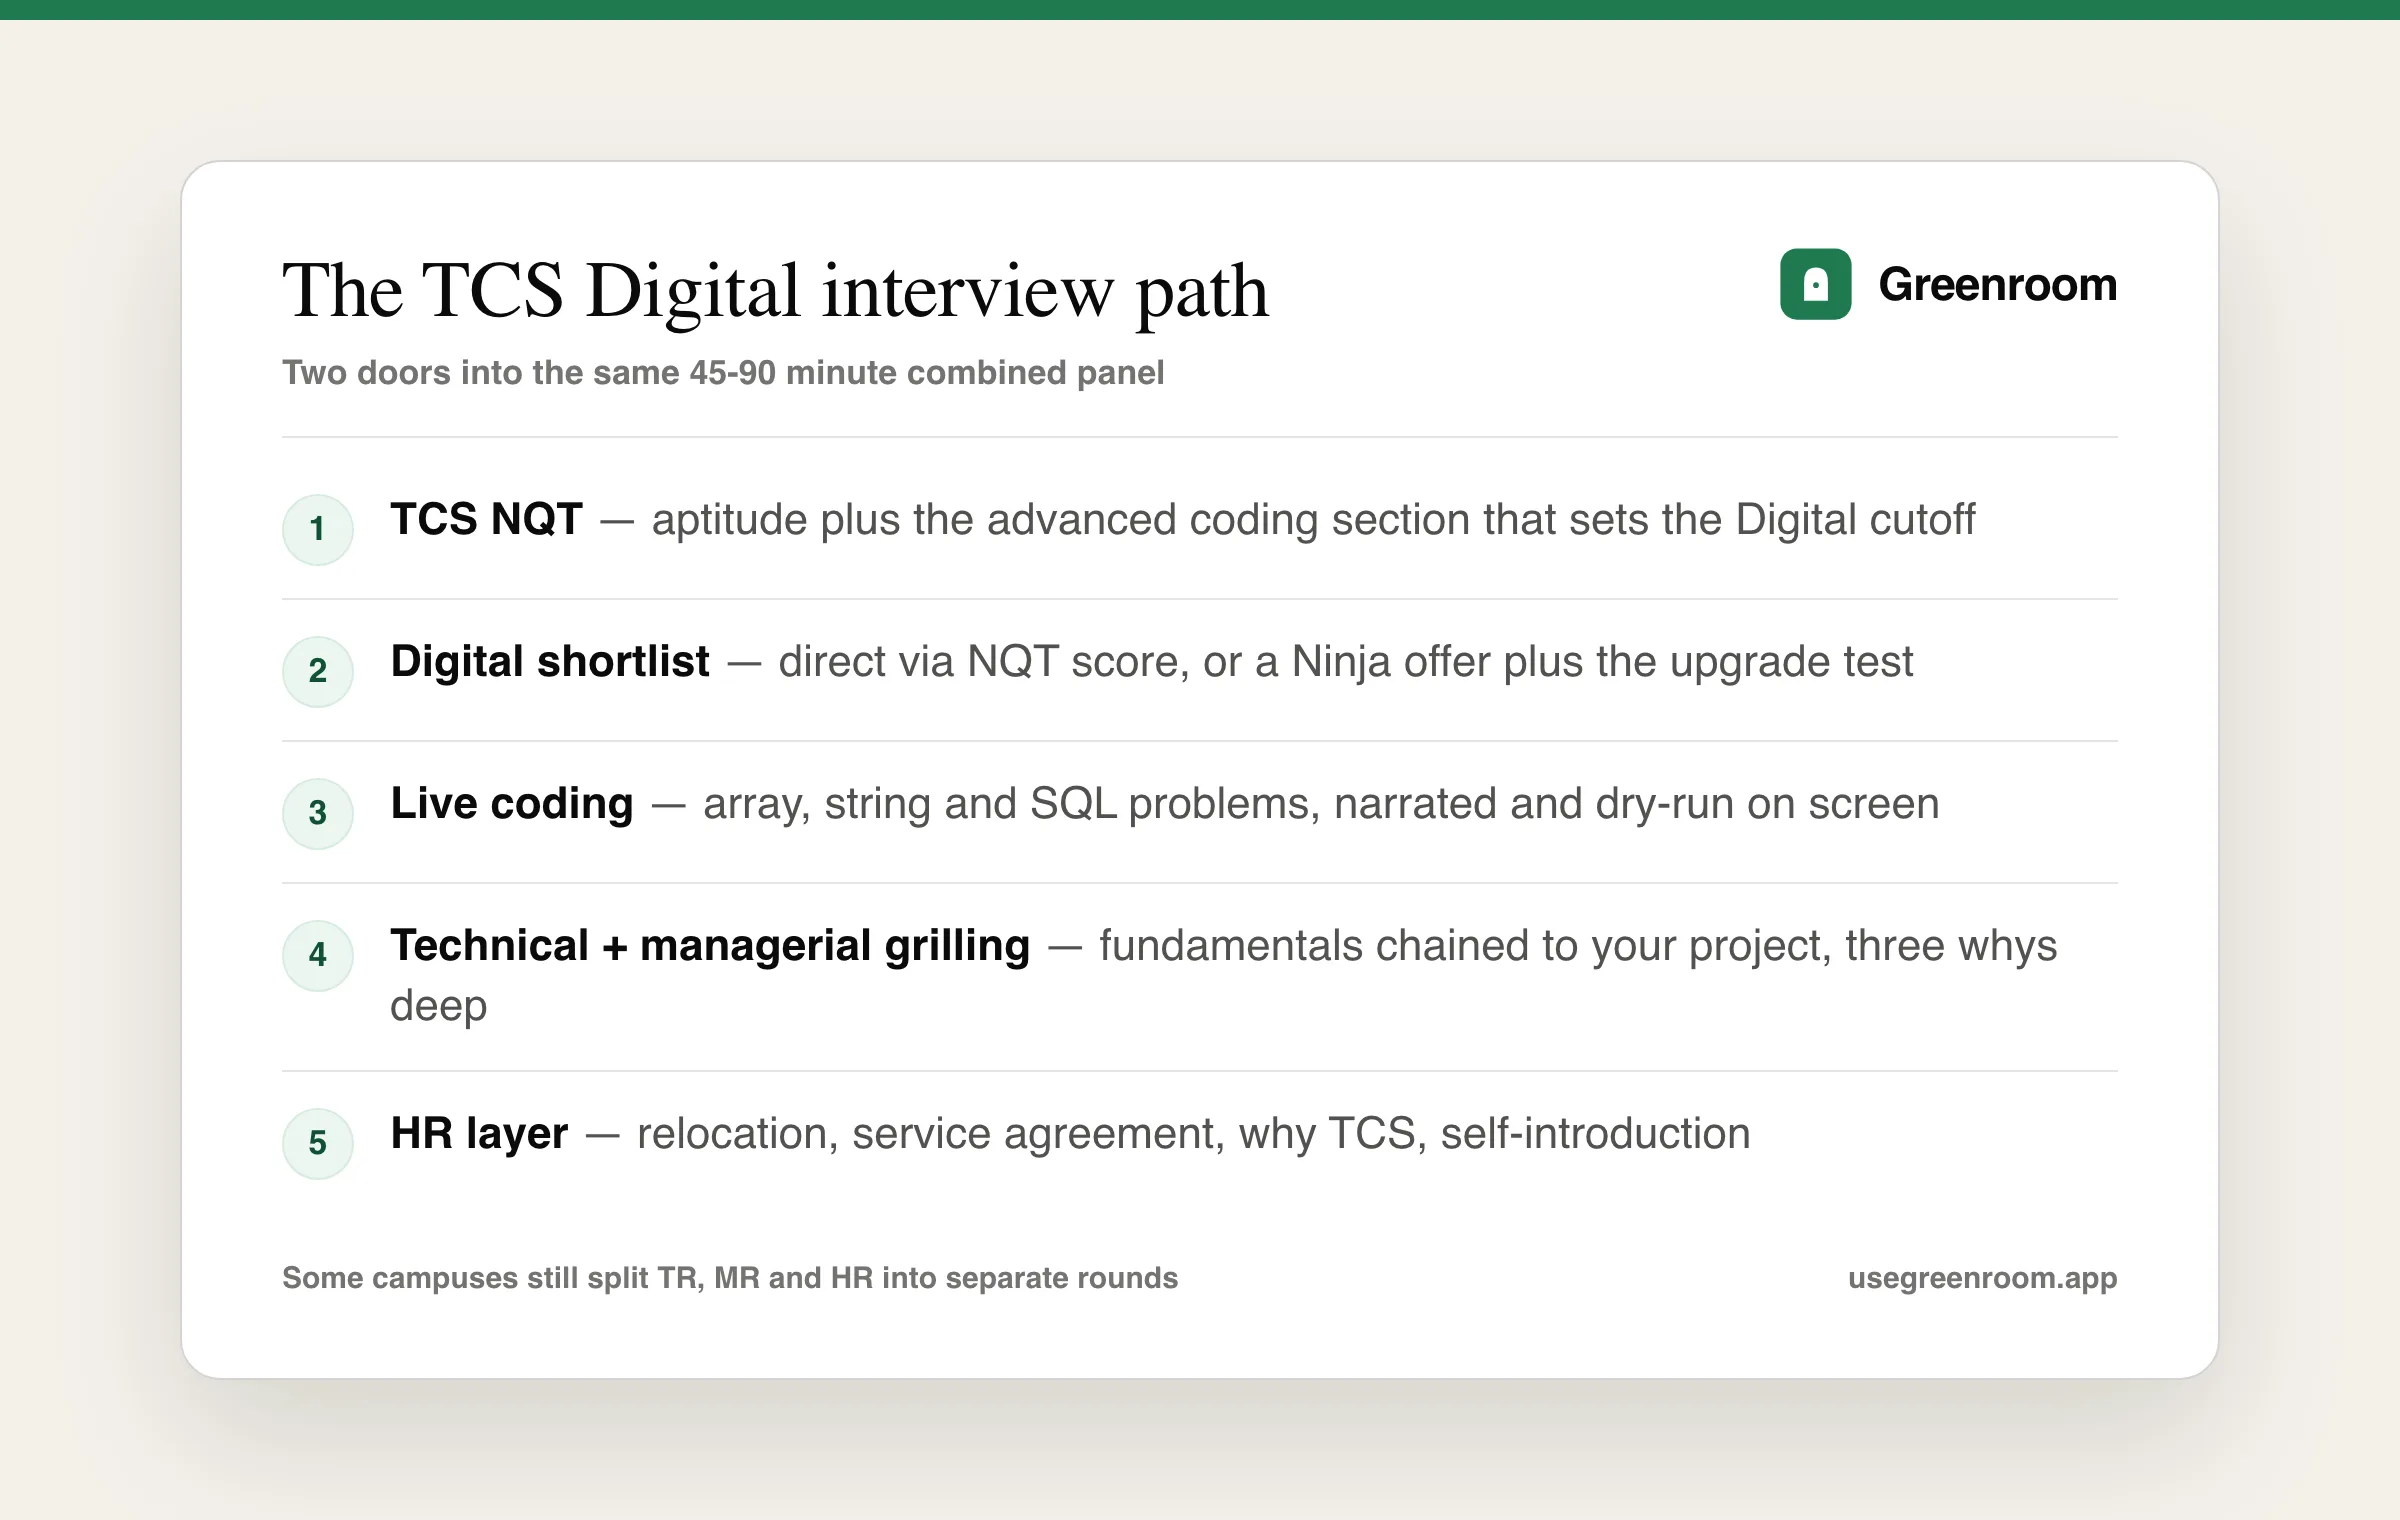Click the 'relocation, service agreement, why TCS' description
This screenshot has width=2400, height=1520.
[x=1194, y=1134]
